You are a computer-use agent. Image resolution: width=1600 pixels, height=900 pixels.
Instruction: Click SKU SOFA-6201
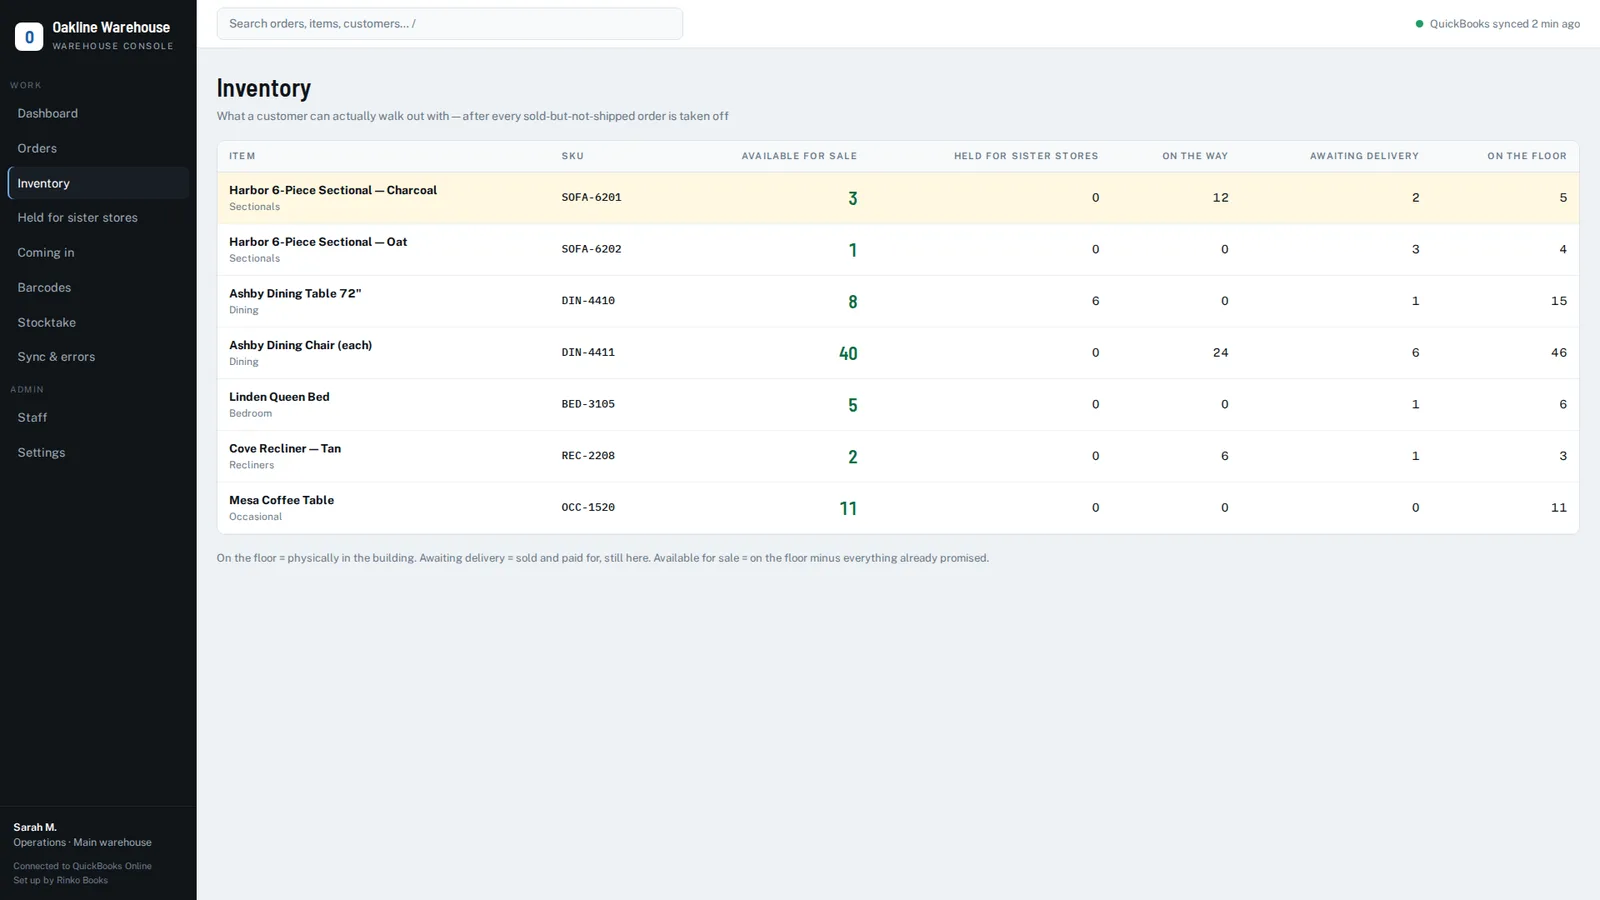(x=591, y=198)
